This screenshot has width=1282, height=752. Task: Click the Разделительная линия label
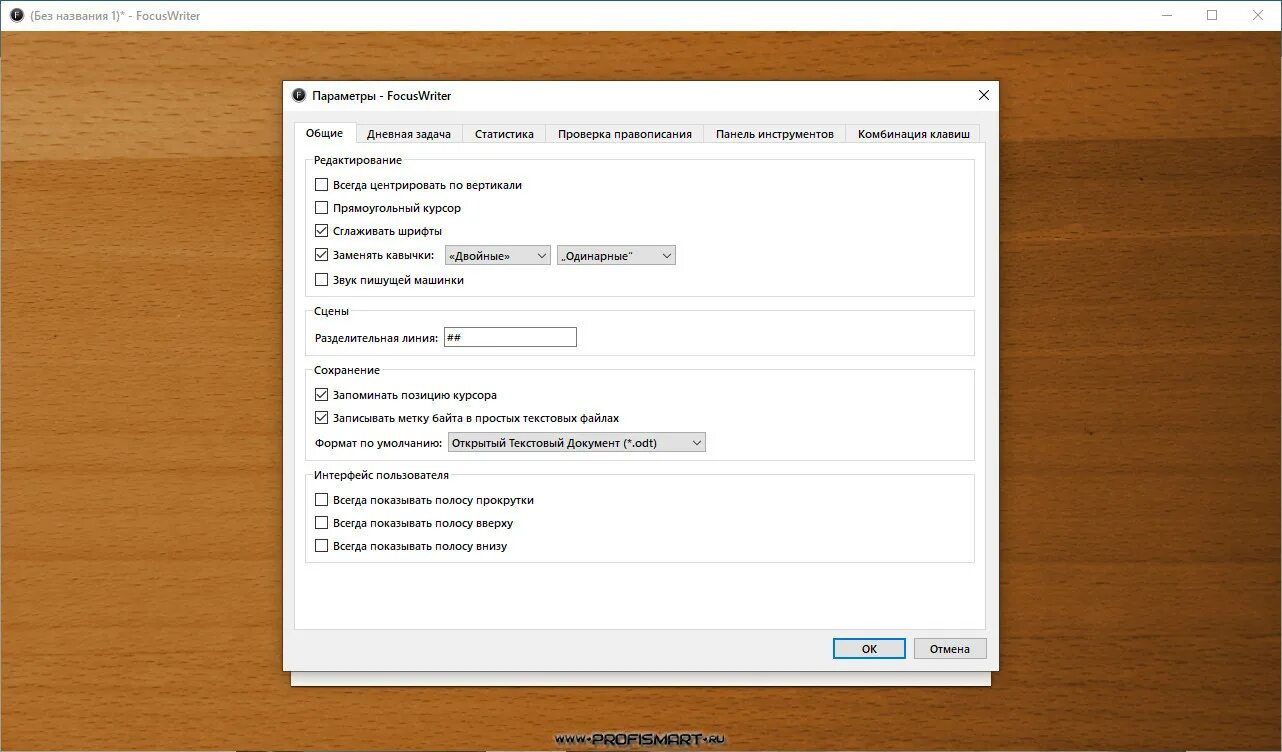(376, 338)
